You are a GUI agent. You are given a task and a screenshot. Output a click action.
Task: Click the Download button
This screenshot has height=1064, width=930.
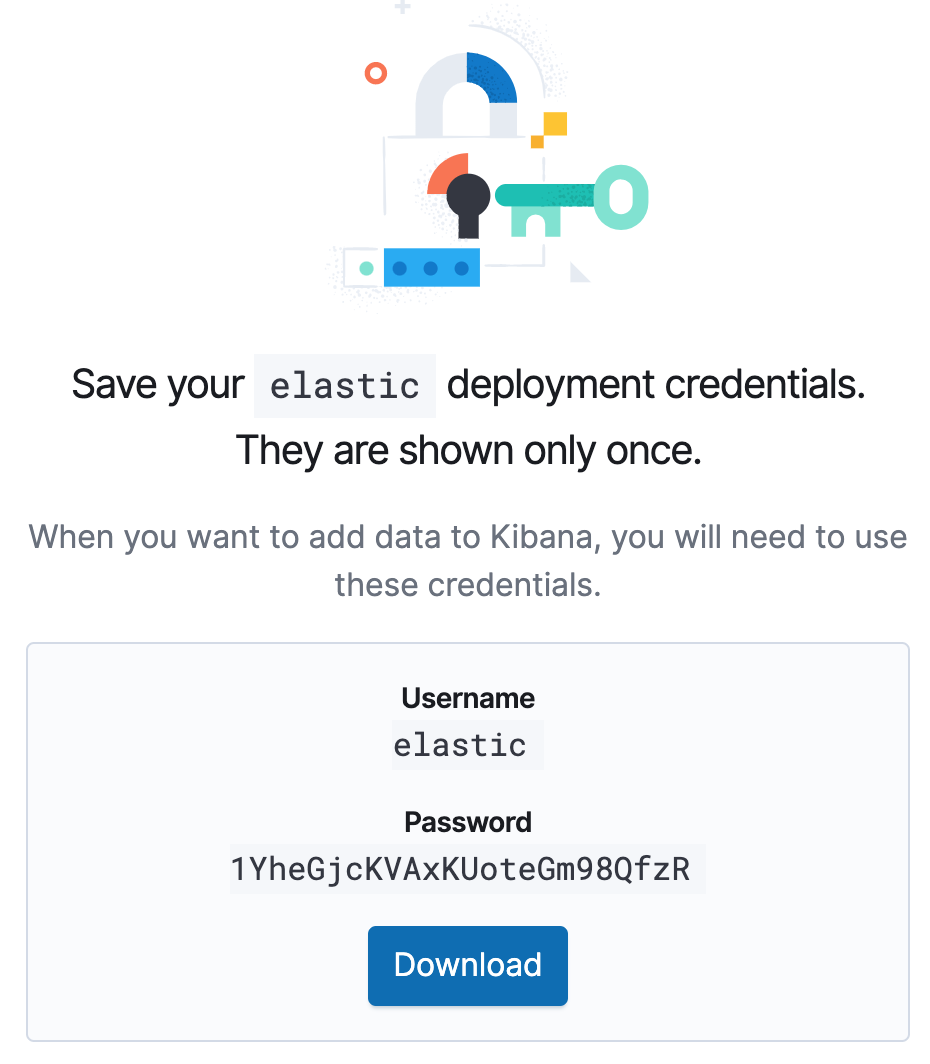pos(468,965)
